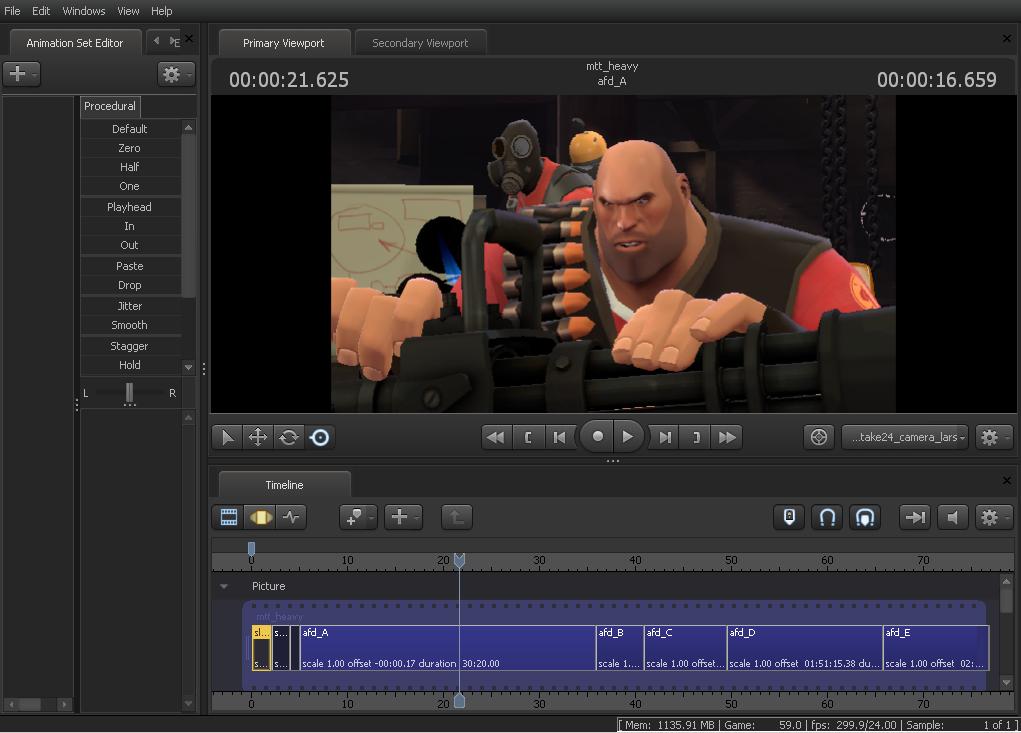Screen dimensions: 1021x733
Task: Click the selection arrow tool
Action: pyautogui.click(x=227, y=437)
